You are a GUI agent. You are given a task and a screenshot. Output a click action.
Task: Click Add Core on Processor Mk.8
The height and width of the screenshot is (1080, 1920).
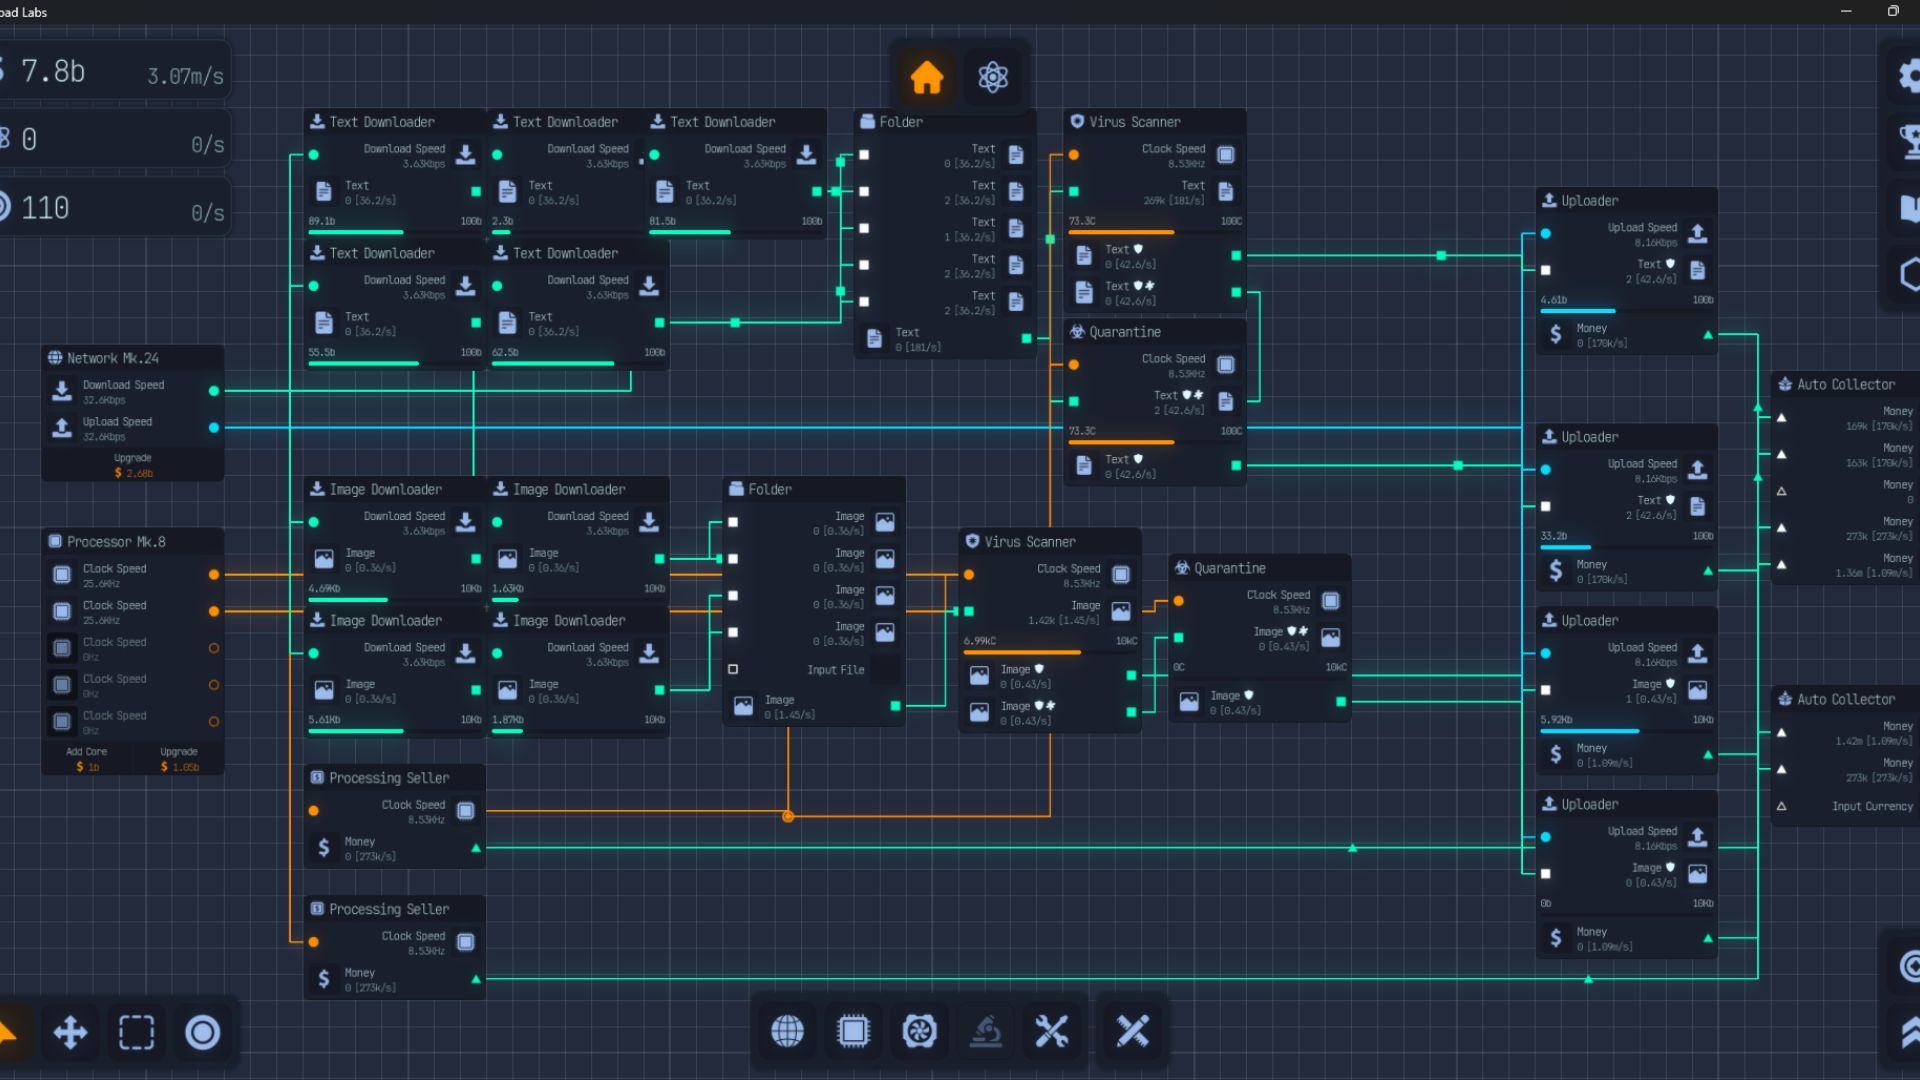pyautogui.click(x=87, y=759)
